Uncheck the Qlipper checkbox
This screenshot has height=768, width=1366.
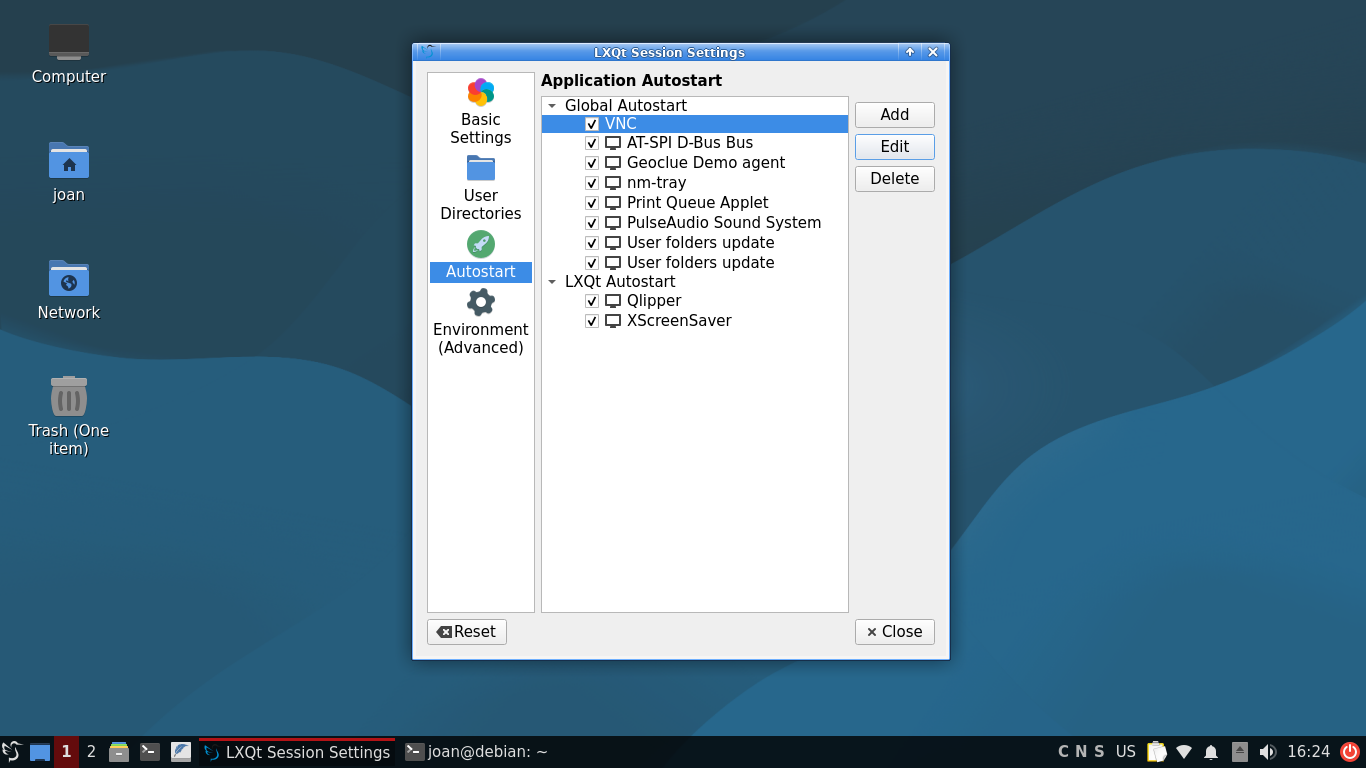click(592, 301)
